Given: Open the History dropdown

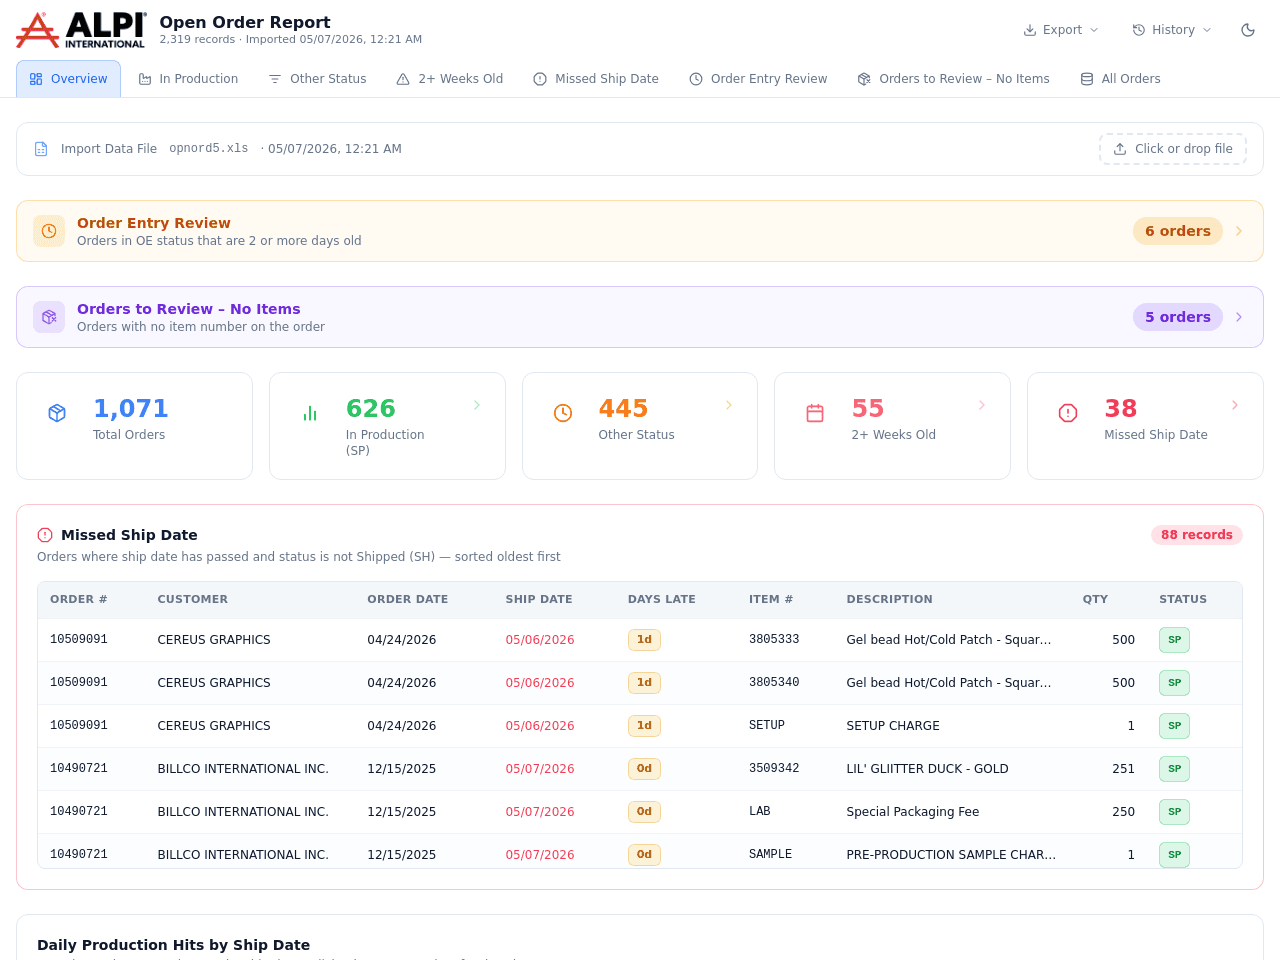Looking at the screenshot, I should 1172,30.
